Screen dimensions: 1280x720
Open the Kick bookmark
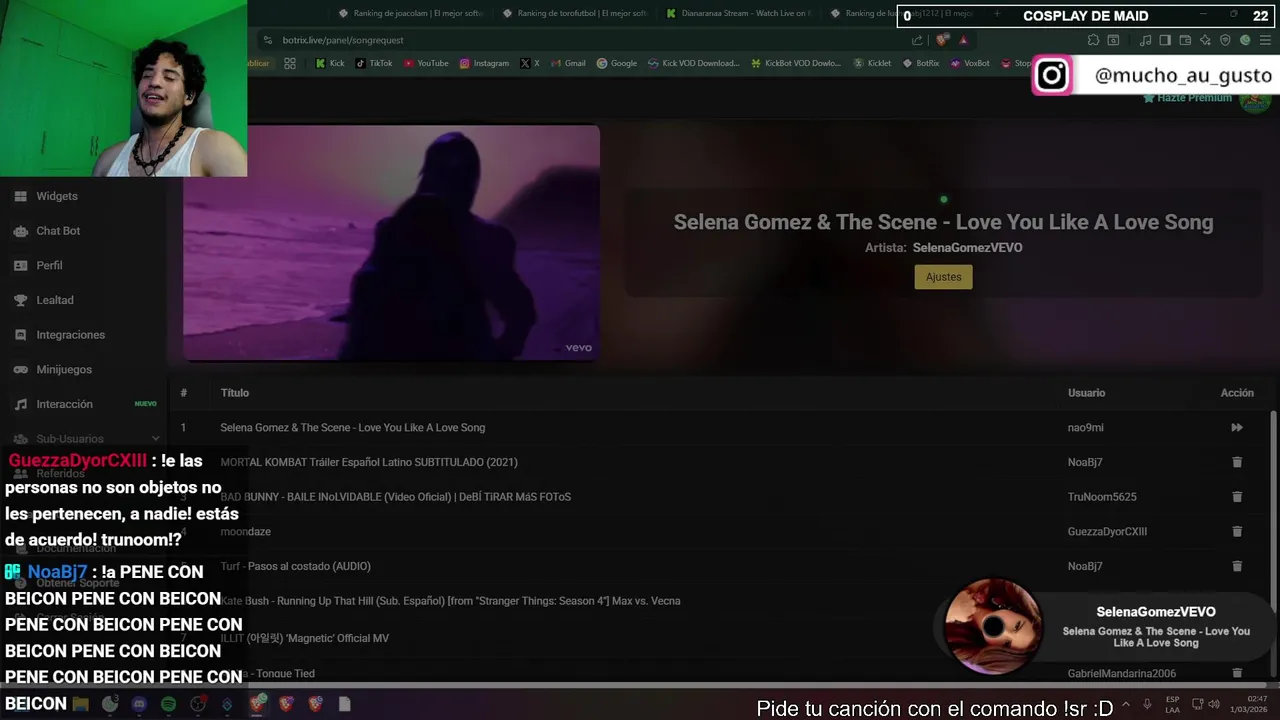click(330, 63)
